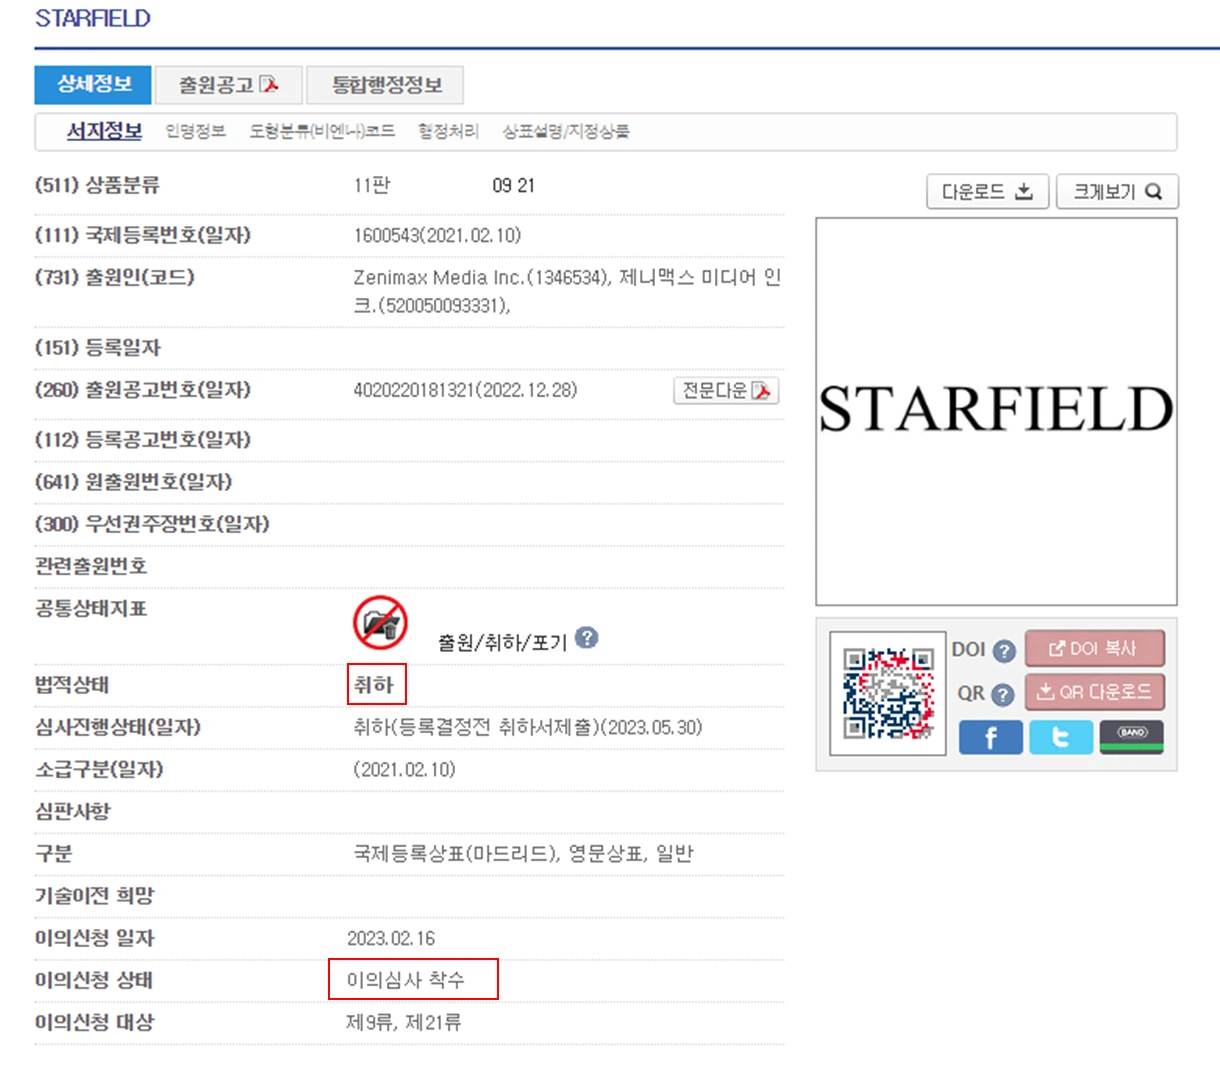Click opposition date 2023.02.16
1220x1081 pixels.
coord(391,938)
